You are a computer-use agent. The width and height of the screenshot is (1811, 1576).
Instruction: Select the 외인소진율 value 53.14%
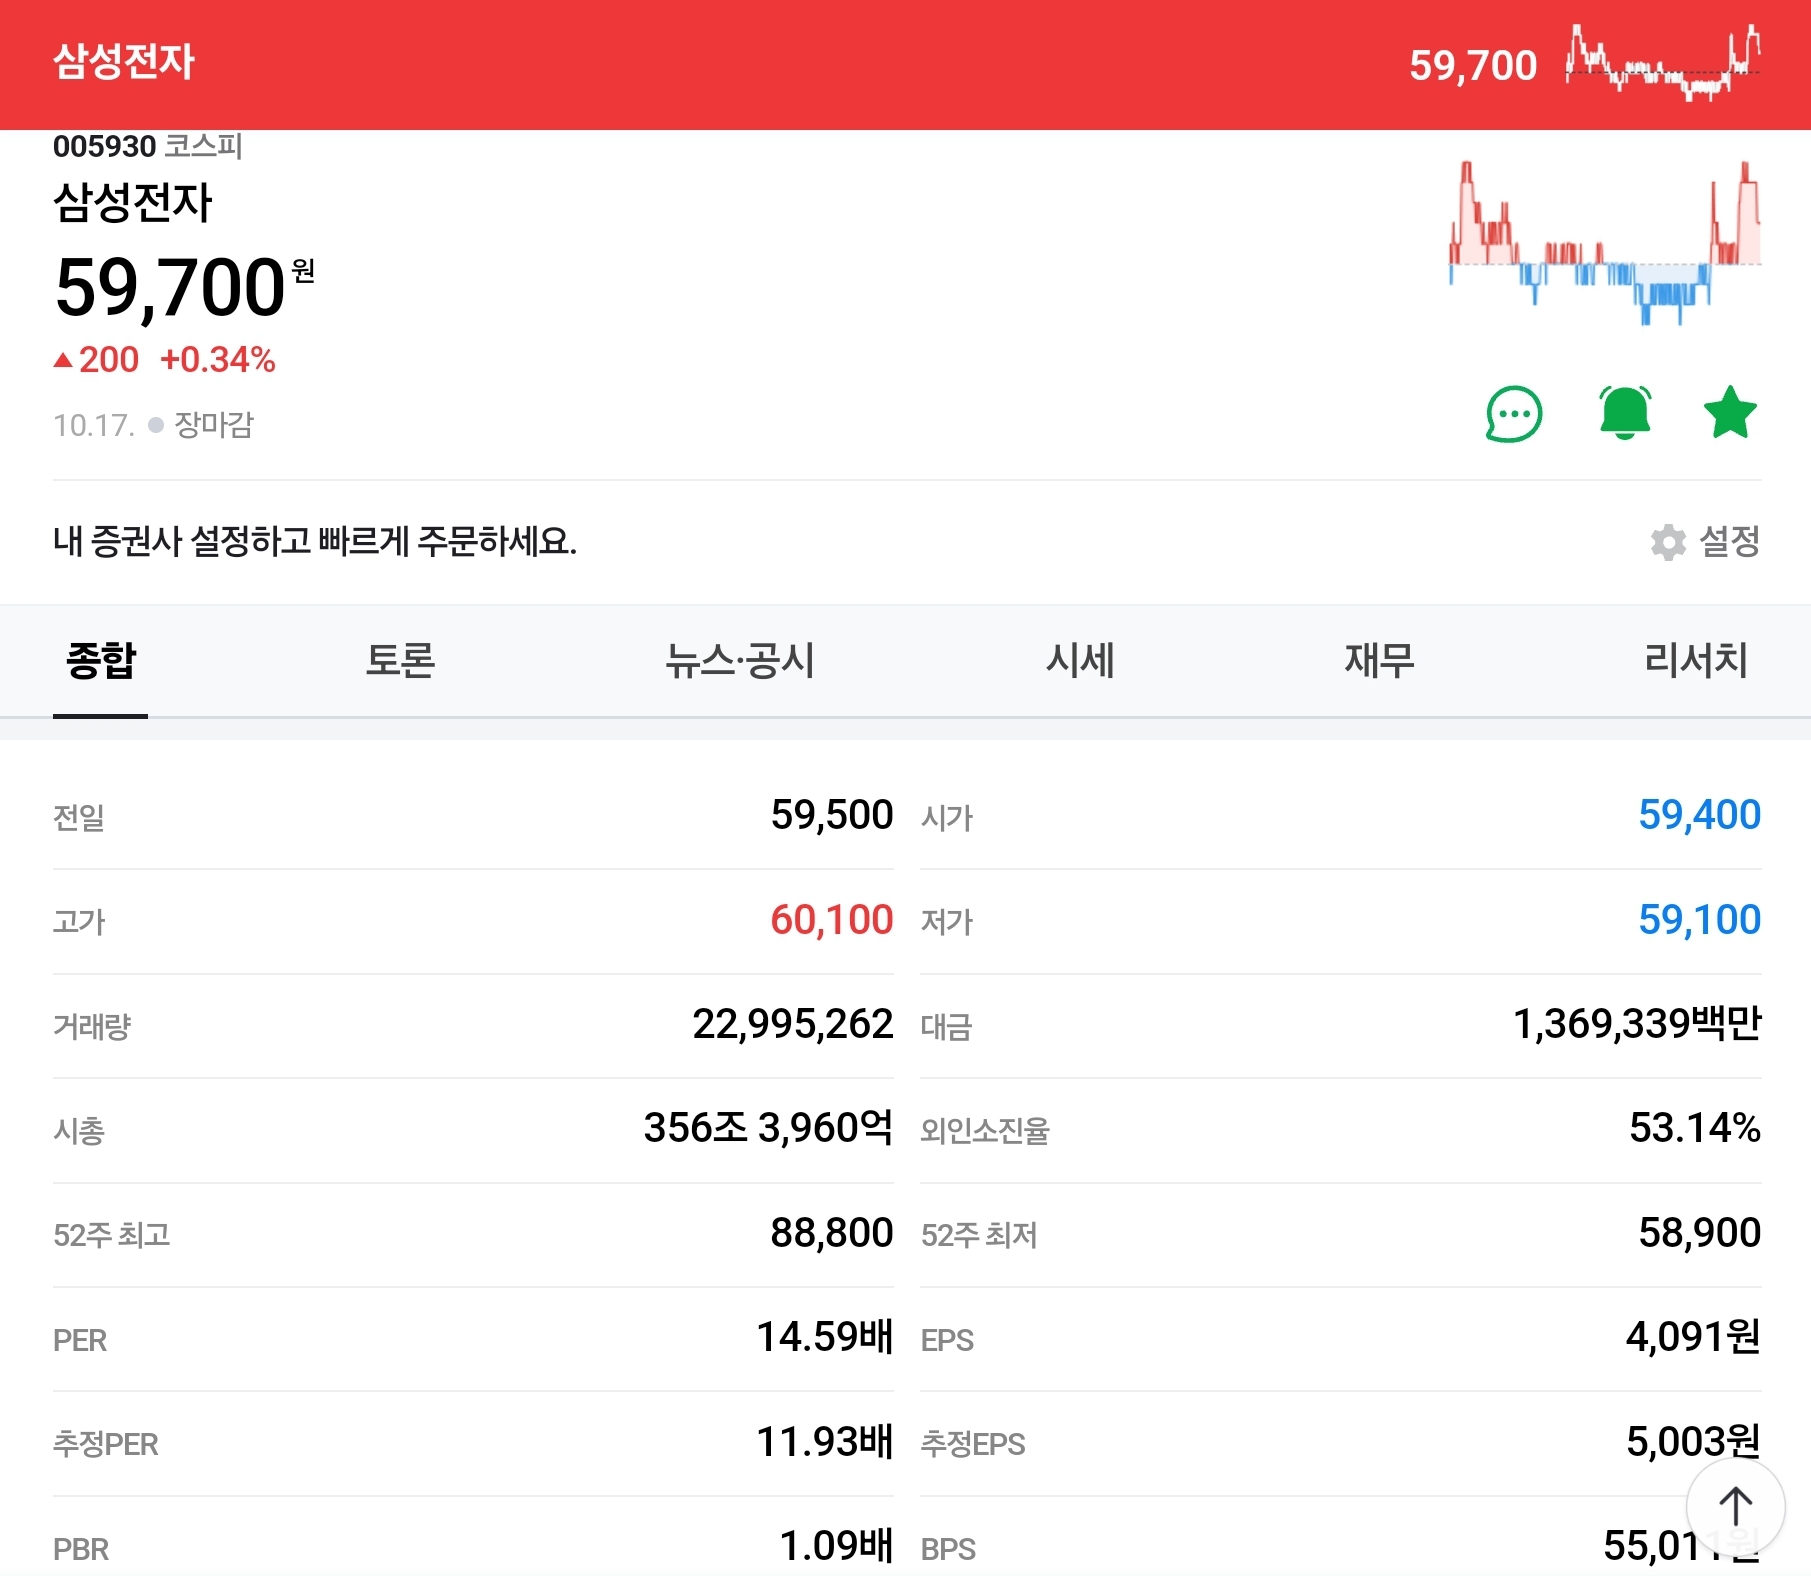click(1695, 1128)
